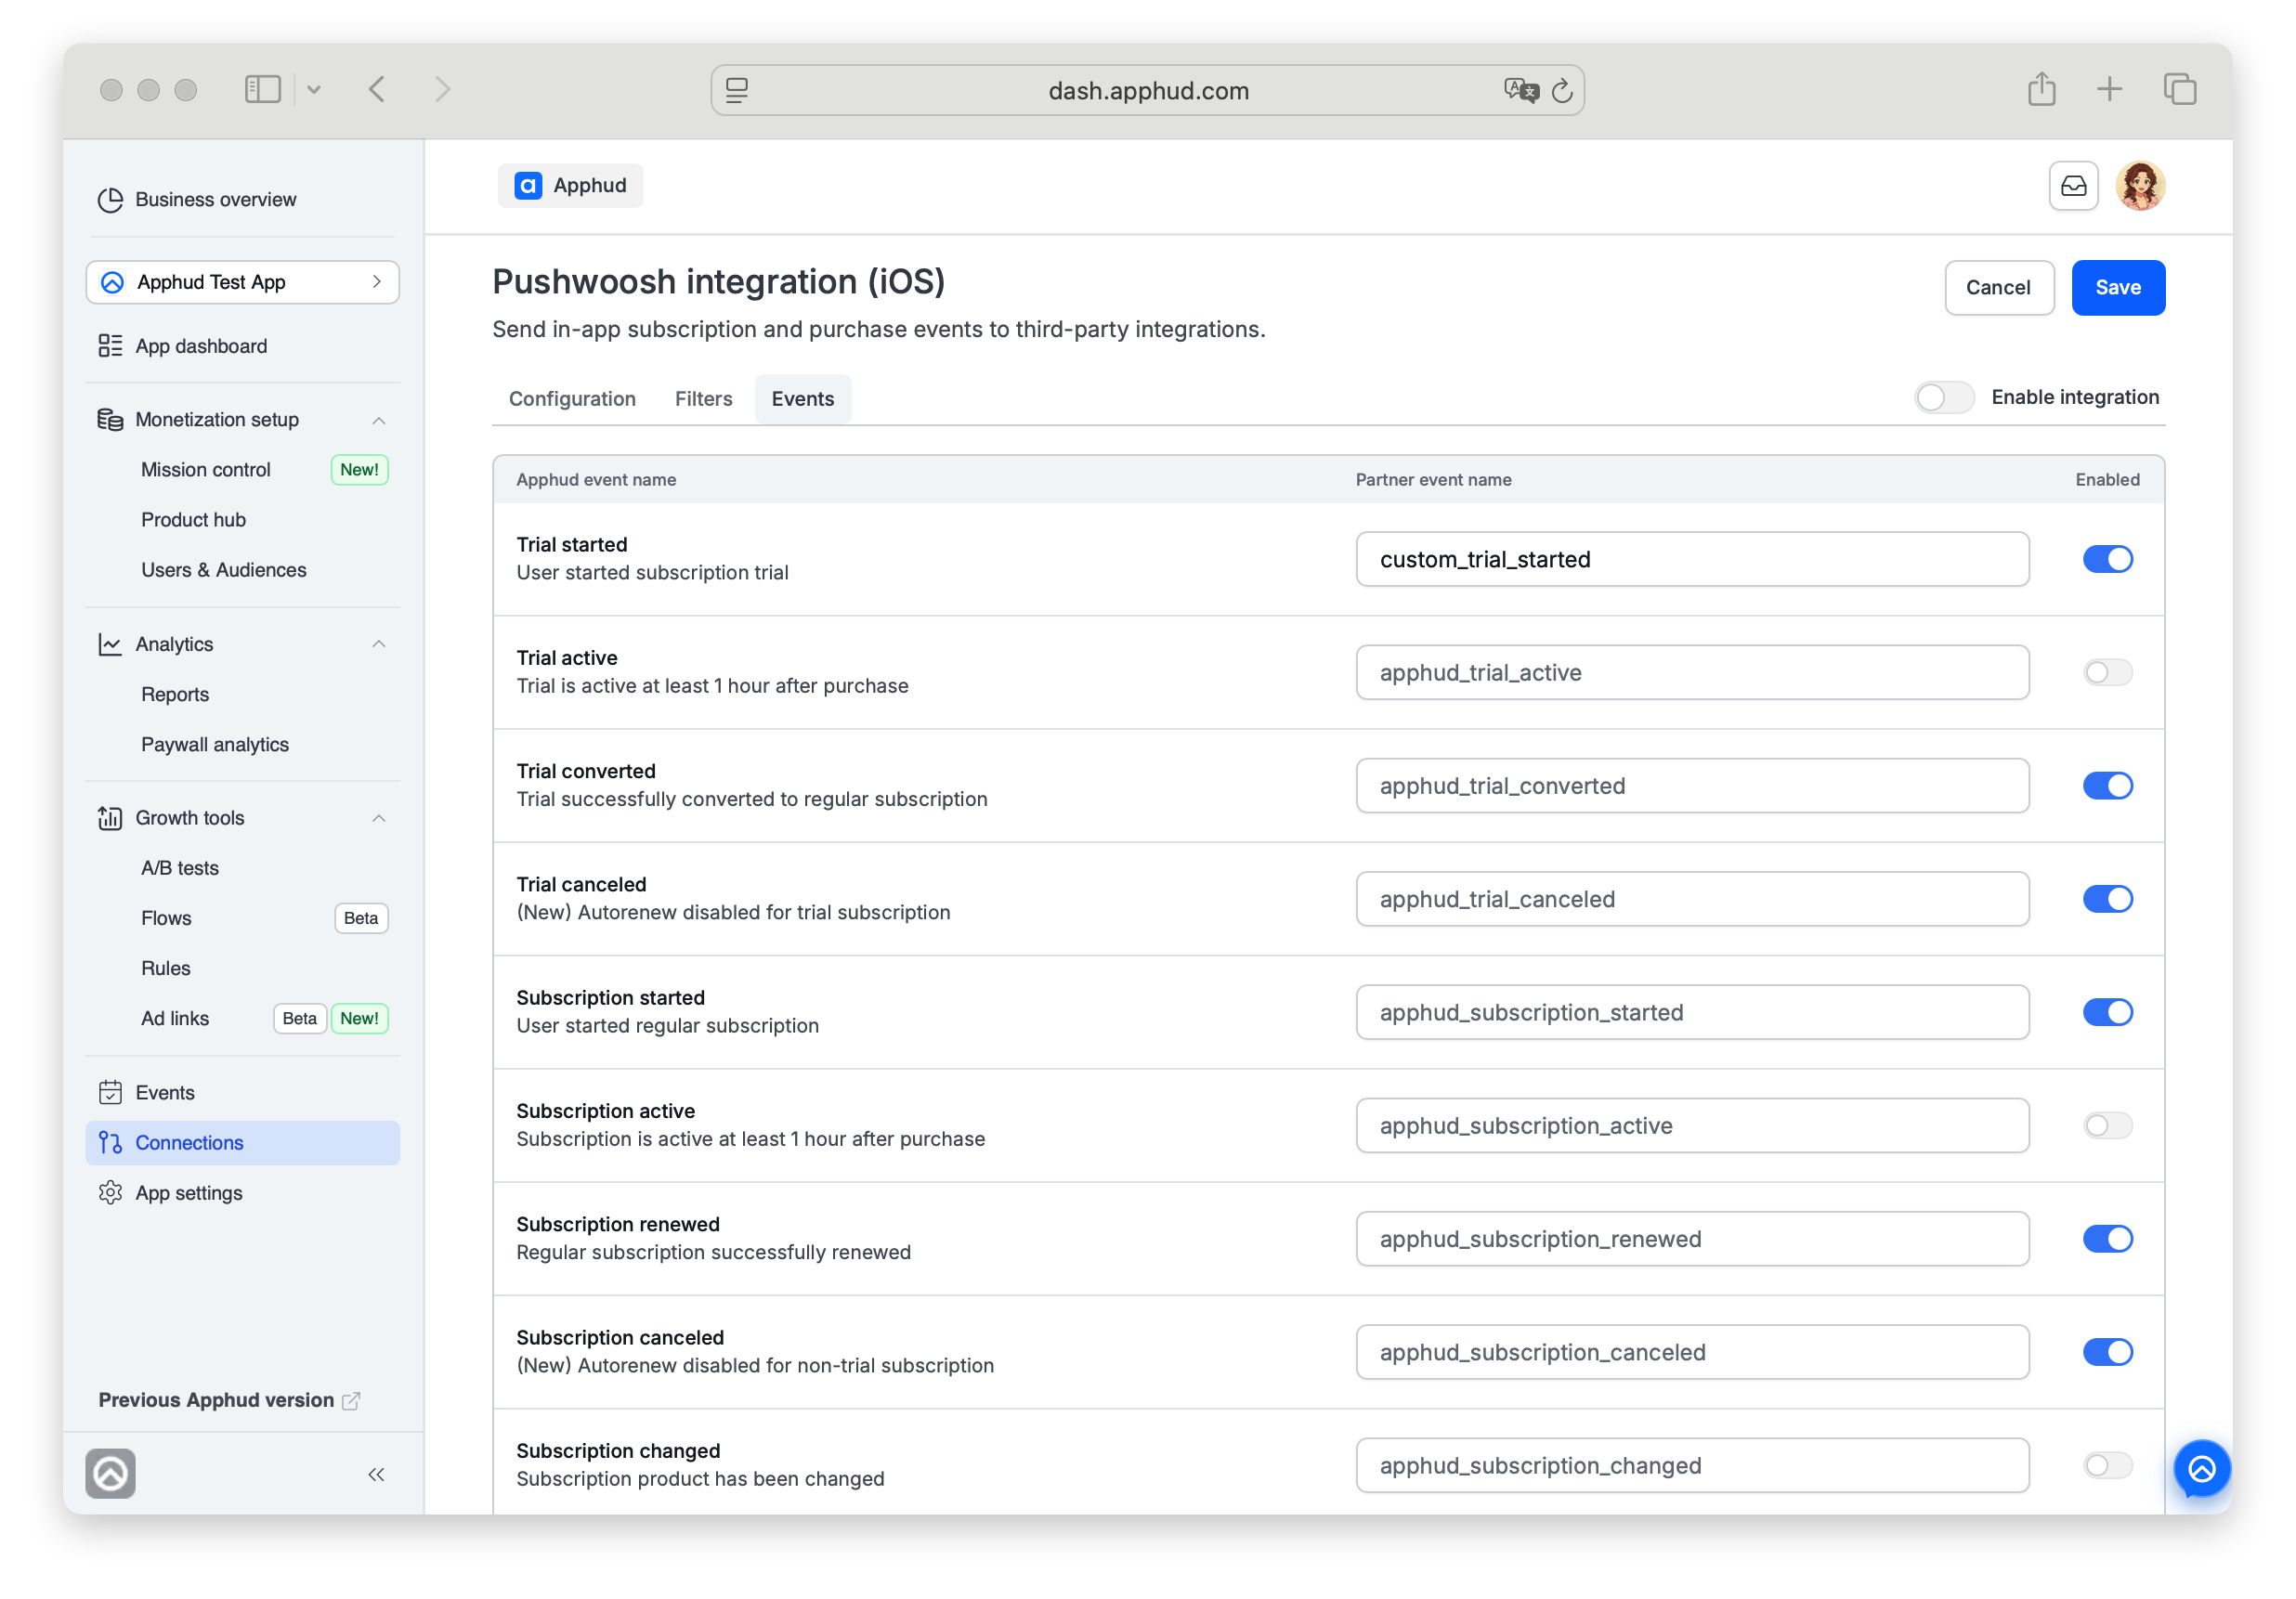2296x1599 pixels.
Task: Collapse the sidebar with double chevron icon
Action: [x=376, y=1474]
